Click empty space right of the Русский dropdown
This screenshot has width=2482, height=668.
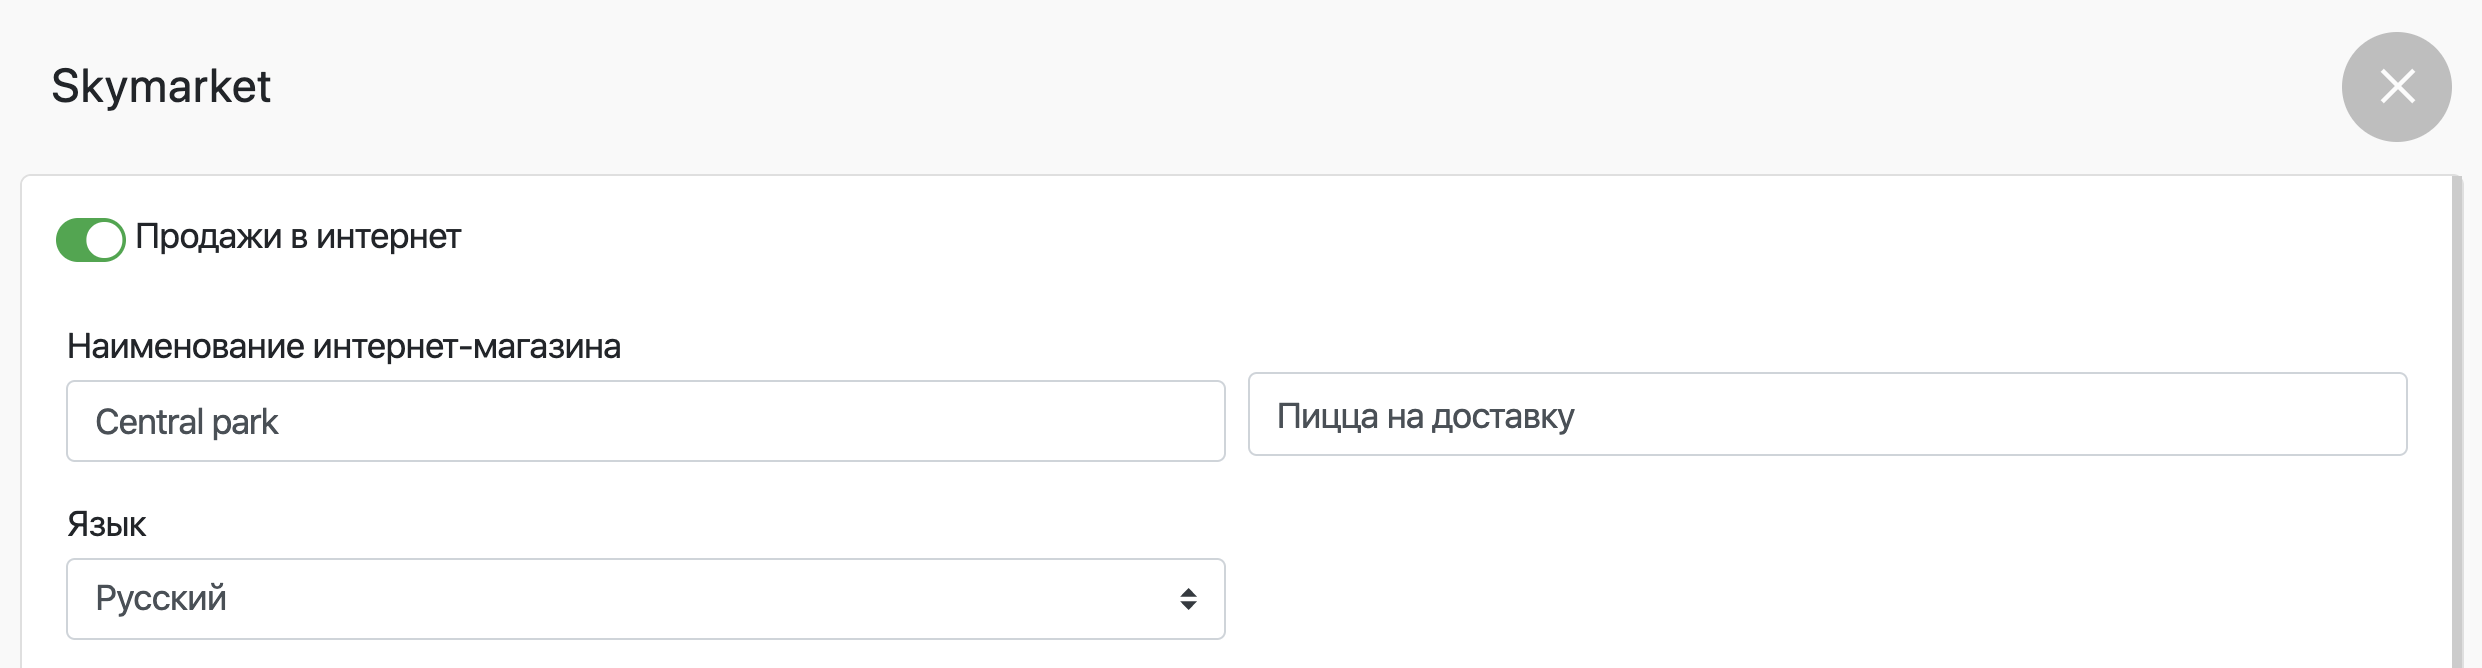tap(1800, 599)
